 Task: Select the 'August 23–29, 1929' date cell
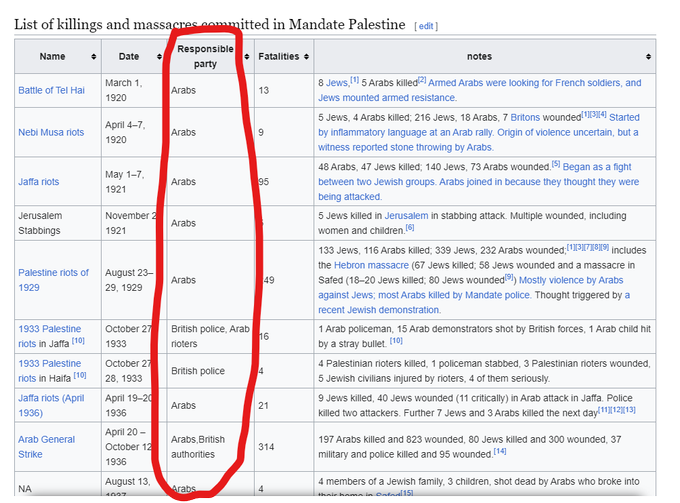[133, 280]
